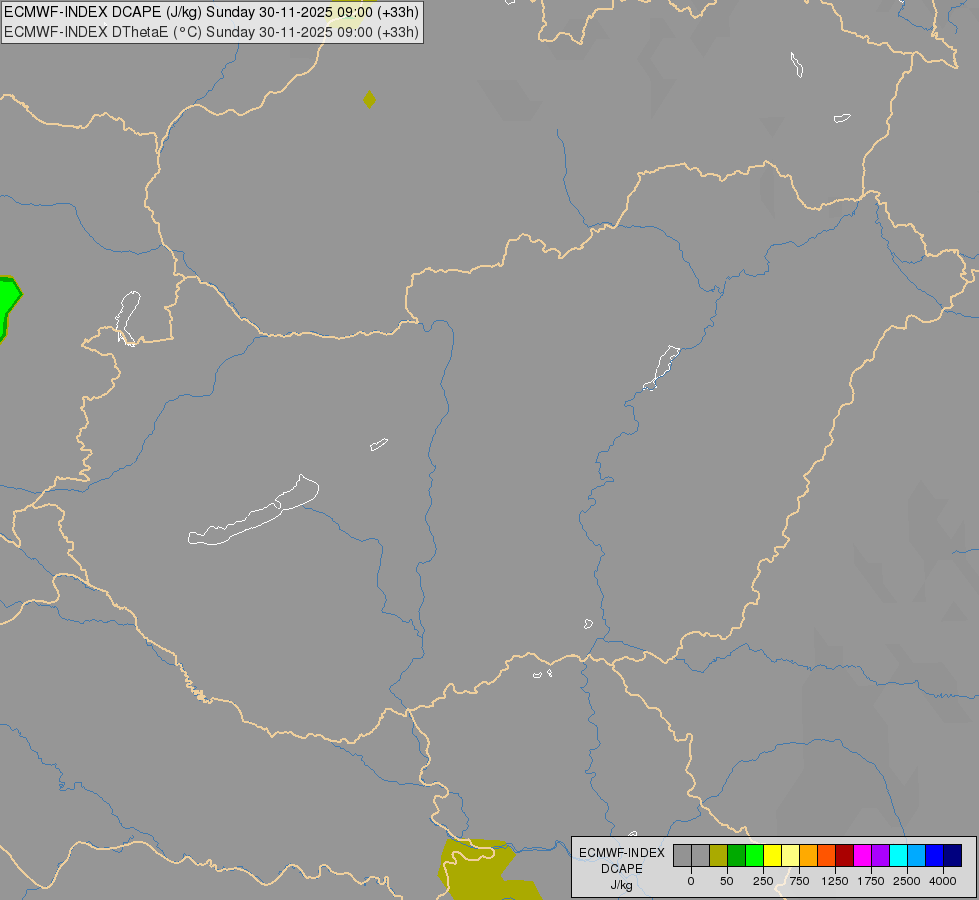The width and height of the screenshot is (979, 900).
Task: Click the legend value '4000'
Action: [943, 881]
